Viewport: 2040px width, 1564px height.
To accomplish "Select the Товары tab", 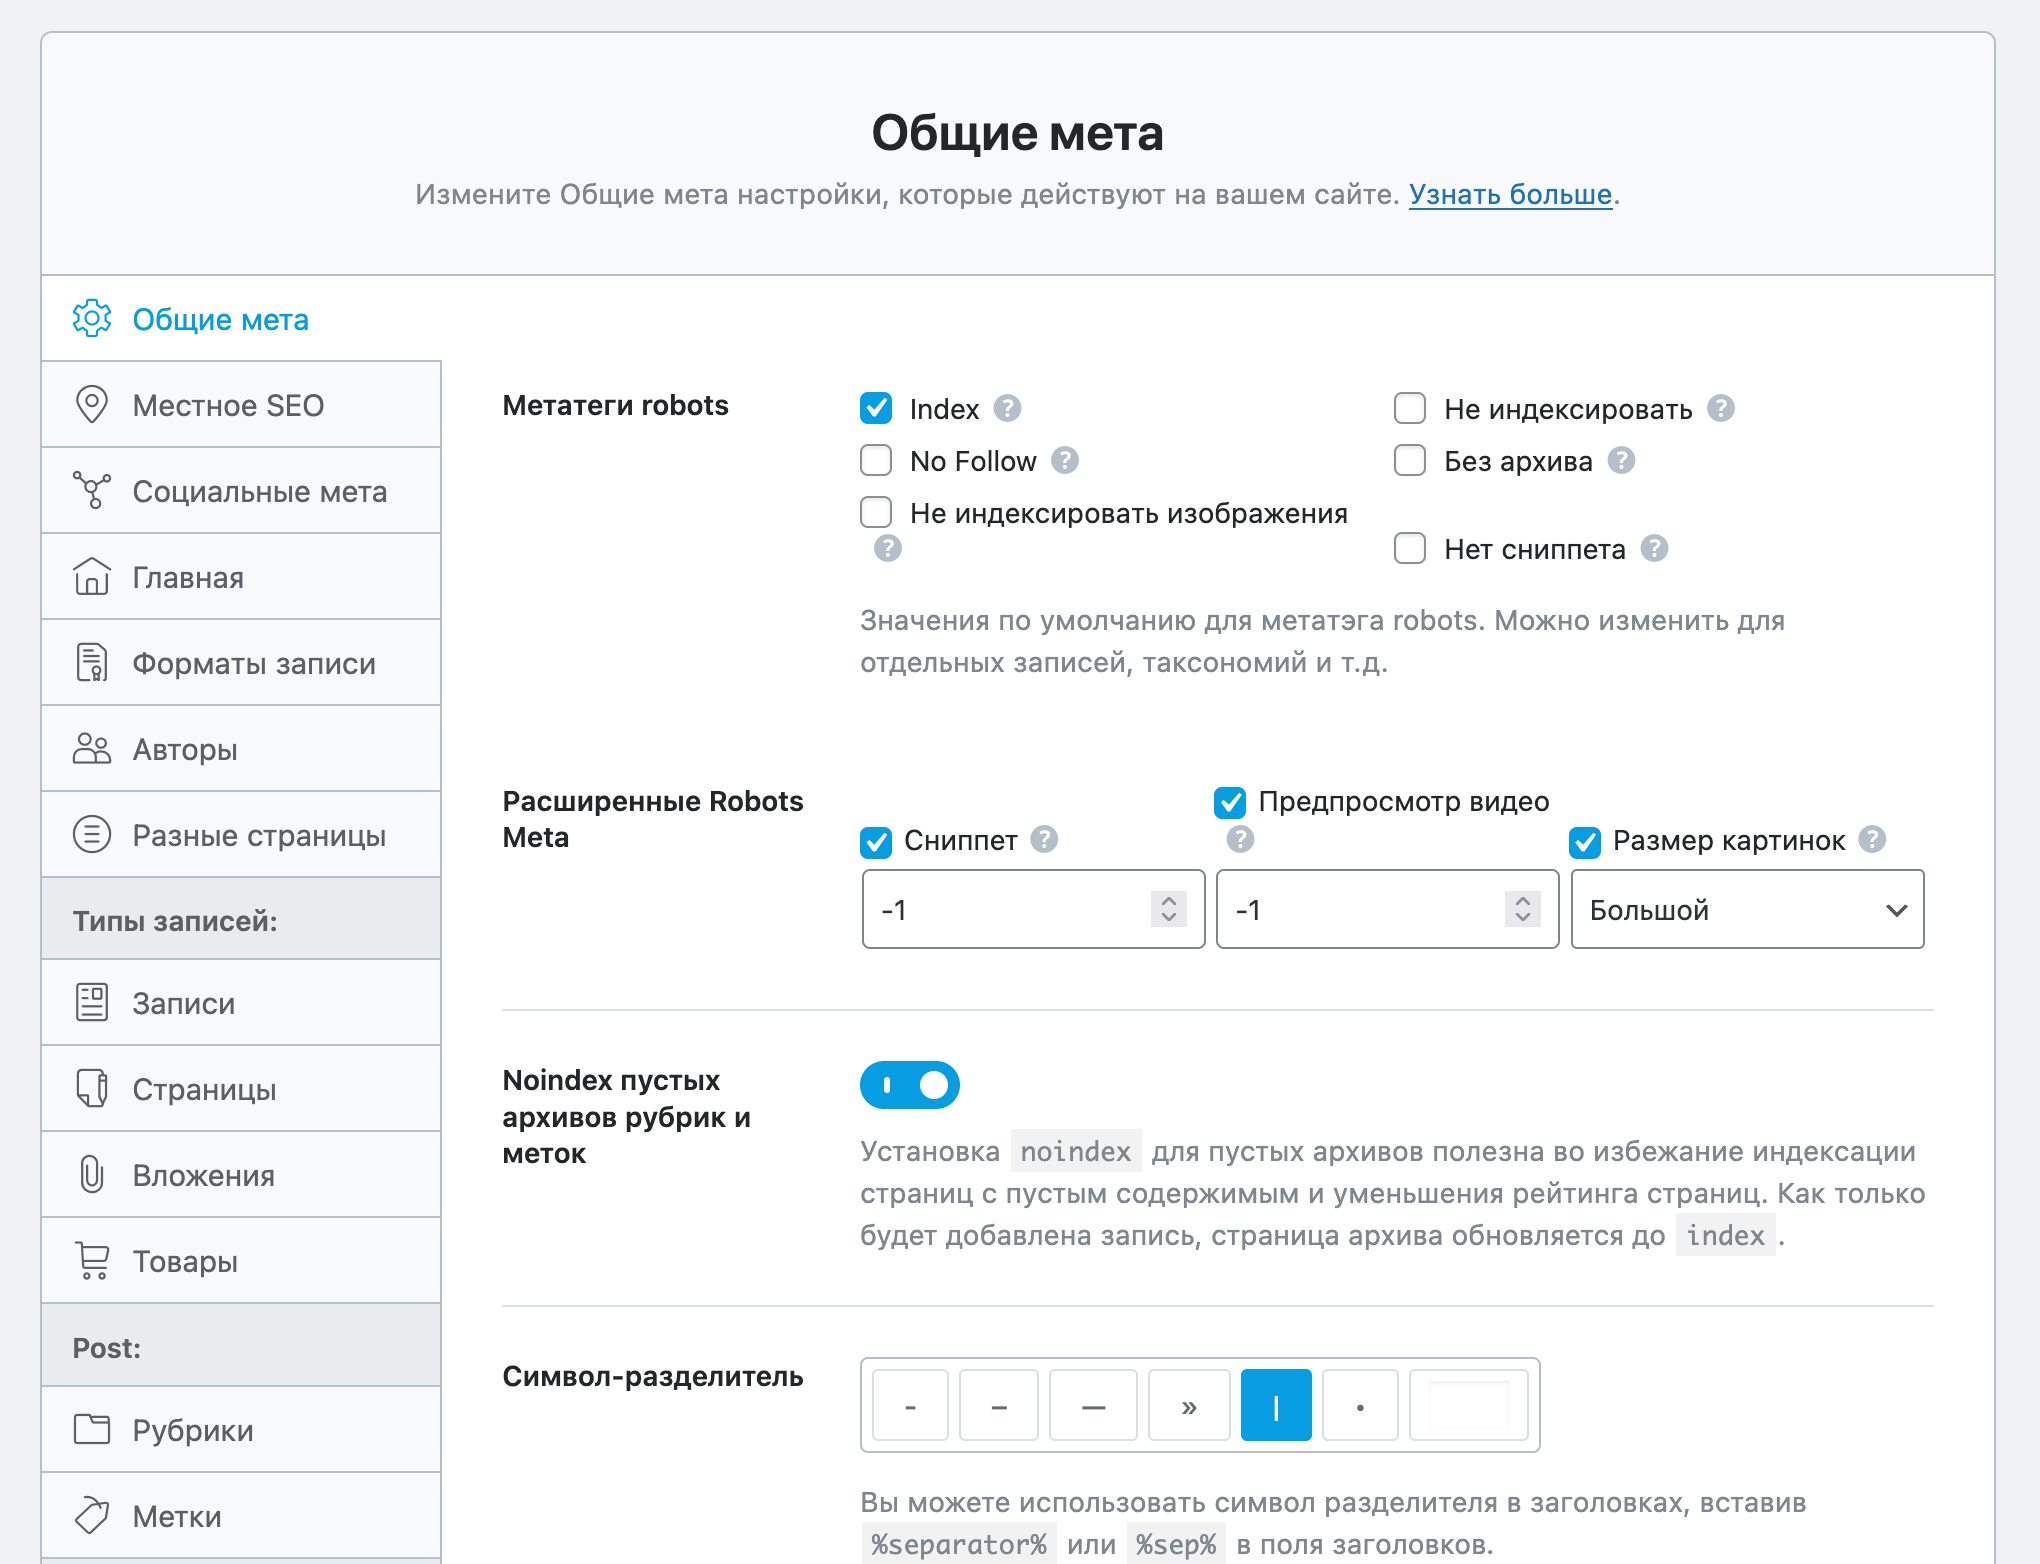I will (x=241, y=1261).
